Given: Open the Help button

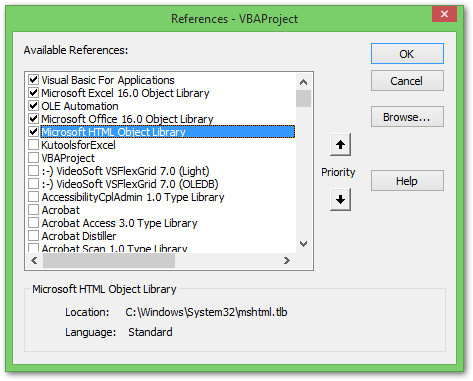Looking at the screenshot, I should (x=407, y=181).
